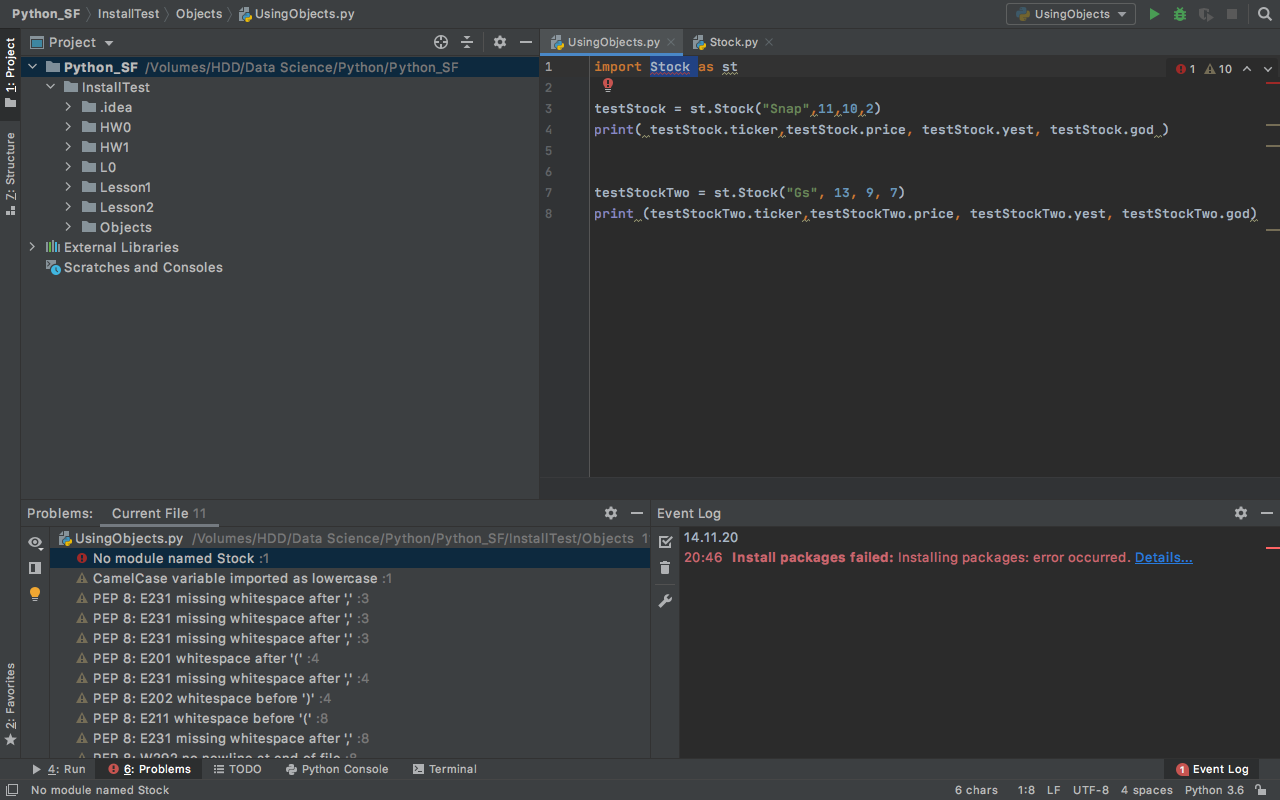Run with coverage icon in toolbar
1280x800 pixels.
point(1206,14)
